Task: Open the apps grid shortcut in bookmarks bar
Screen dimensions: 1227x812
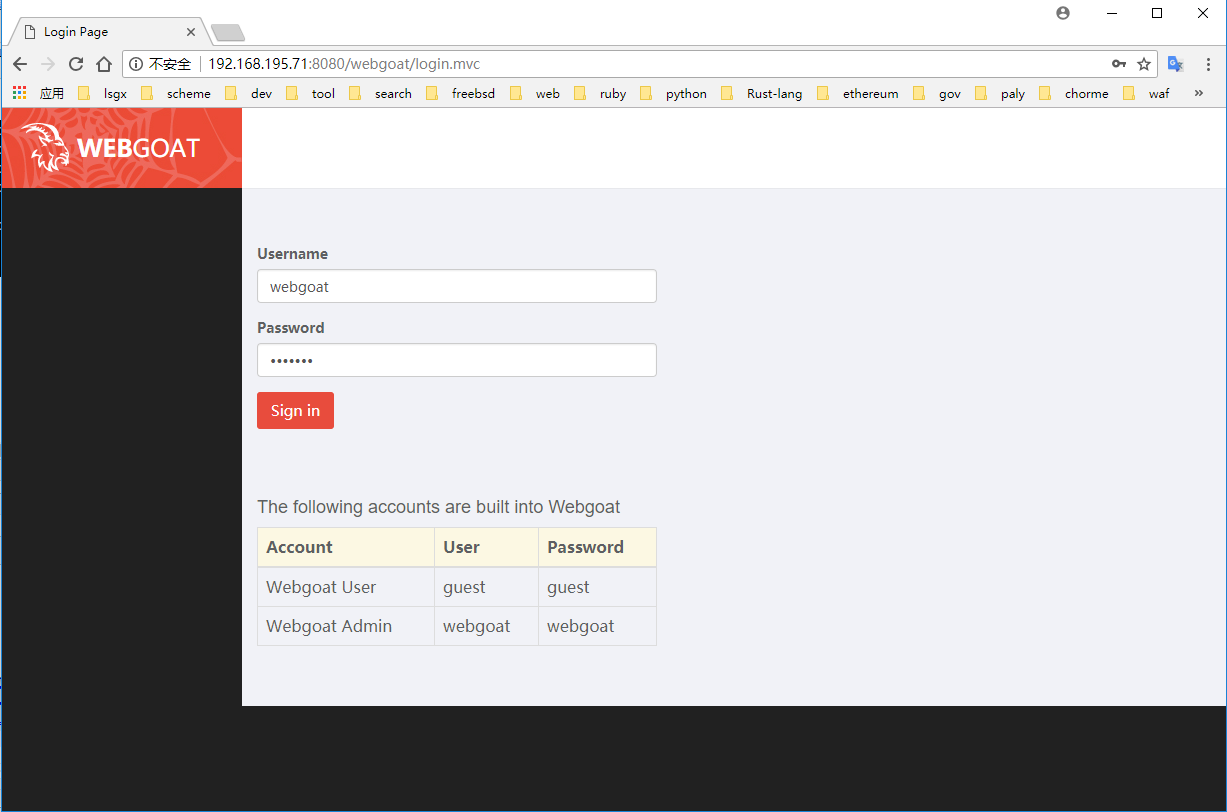Action: 20,93
